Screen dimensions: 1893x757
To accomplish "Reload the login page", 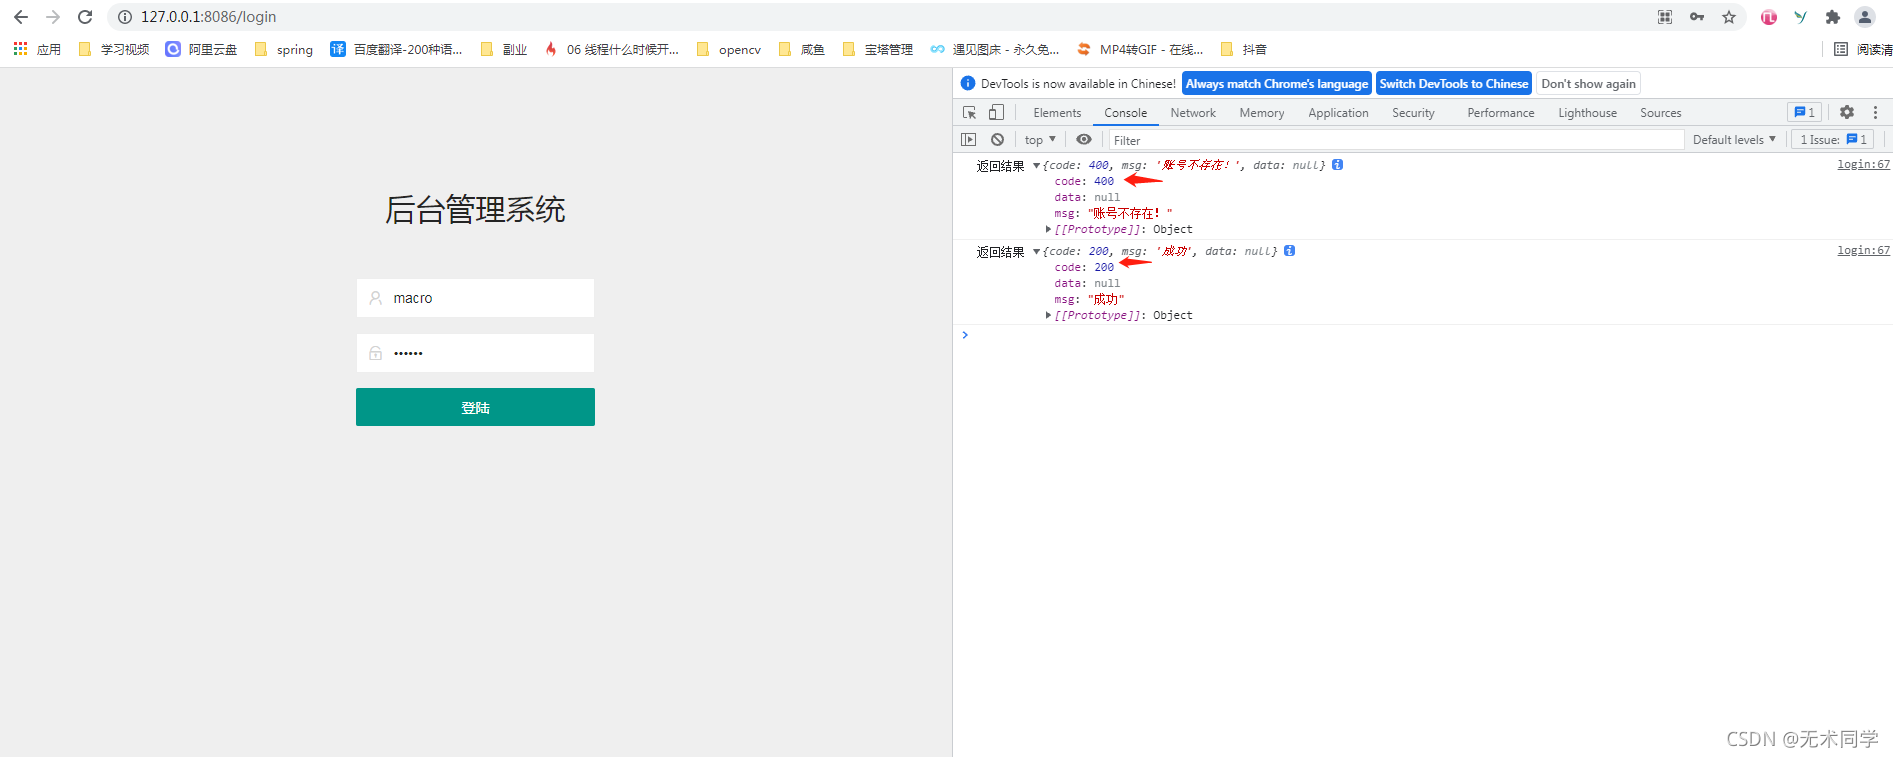I will (x=85, y=17).
